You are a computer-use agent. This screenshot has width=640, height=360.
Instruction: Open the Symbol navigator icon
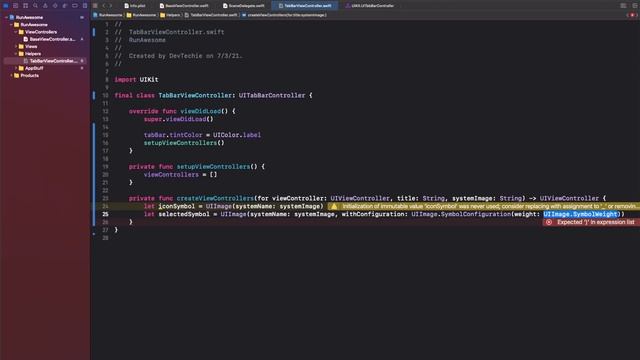coord(25,6)
